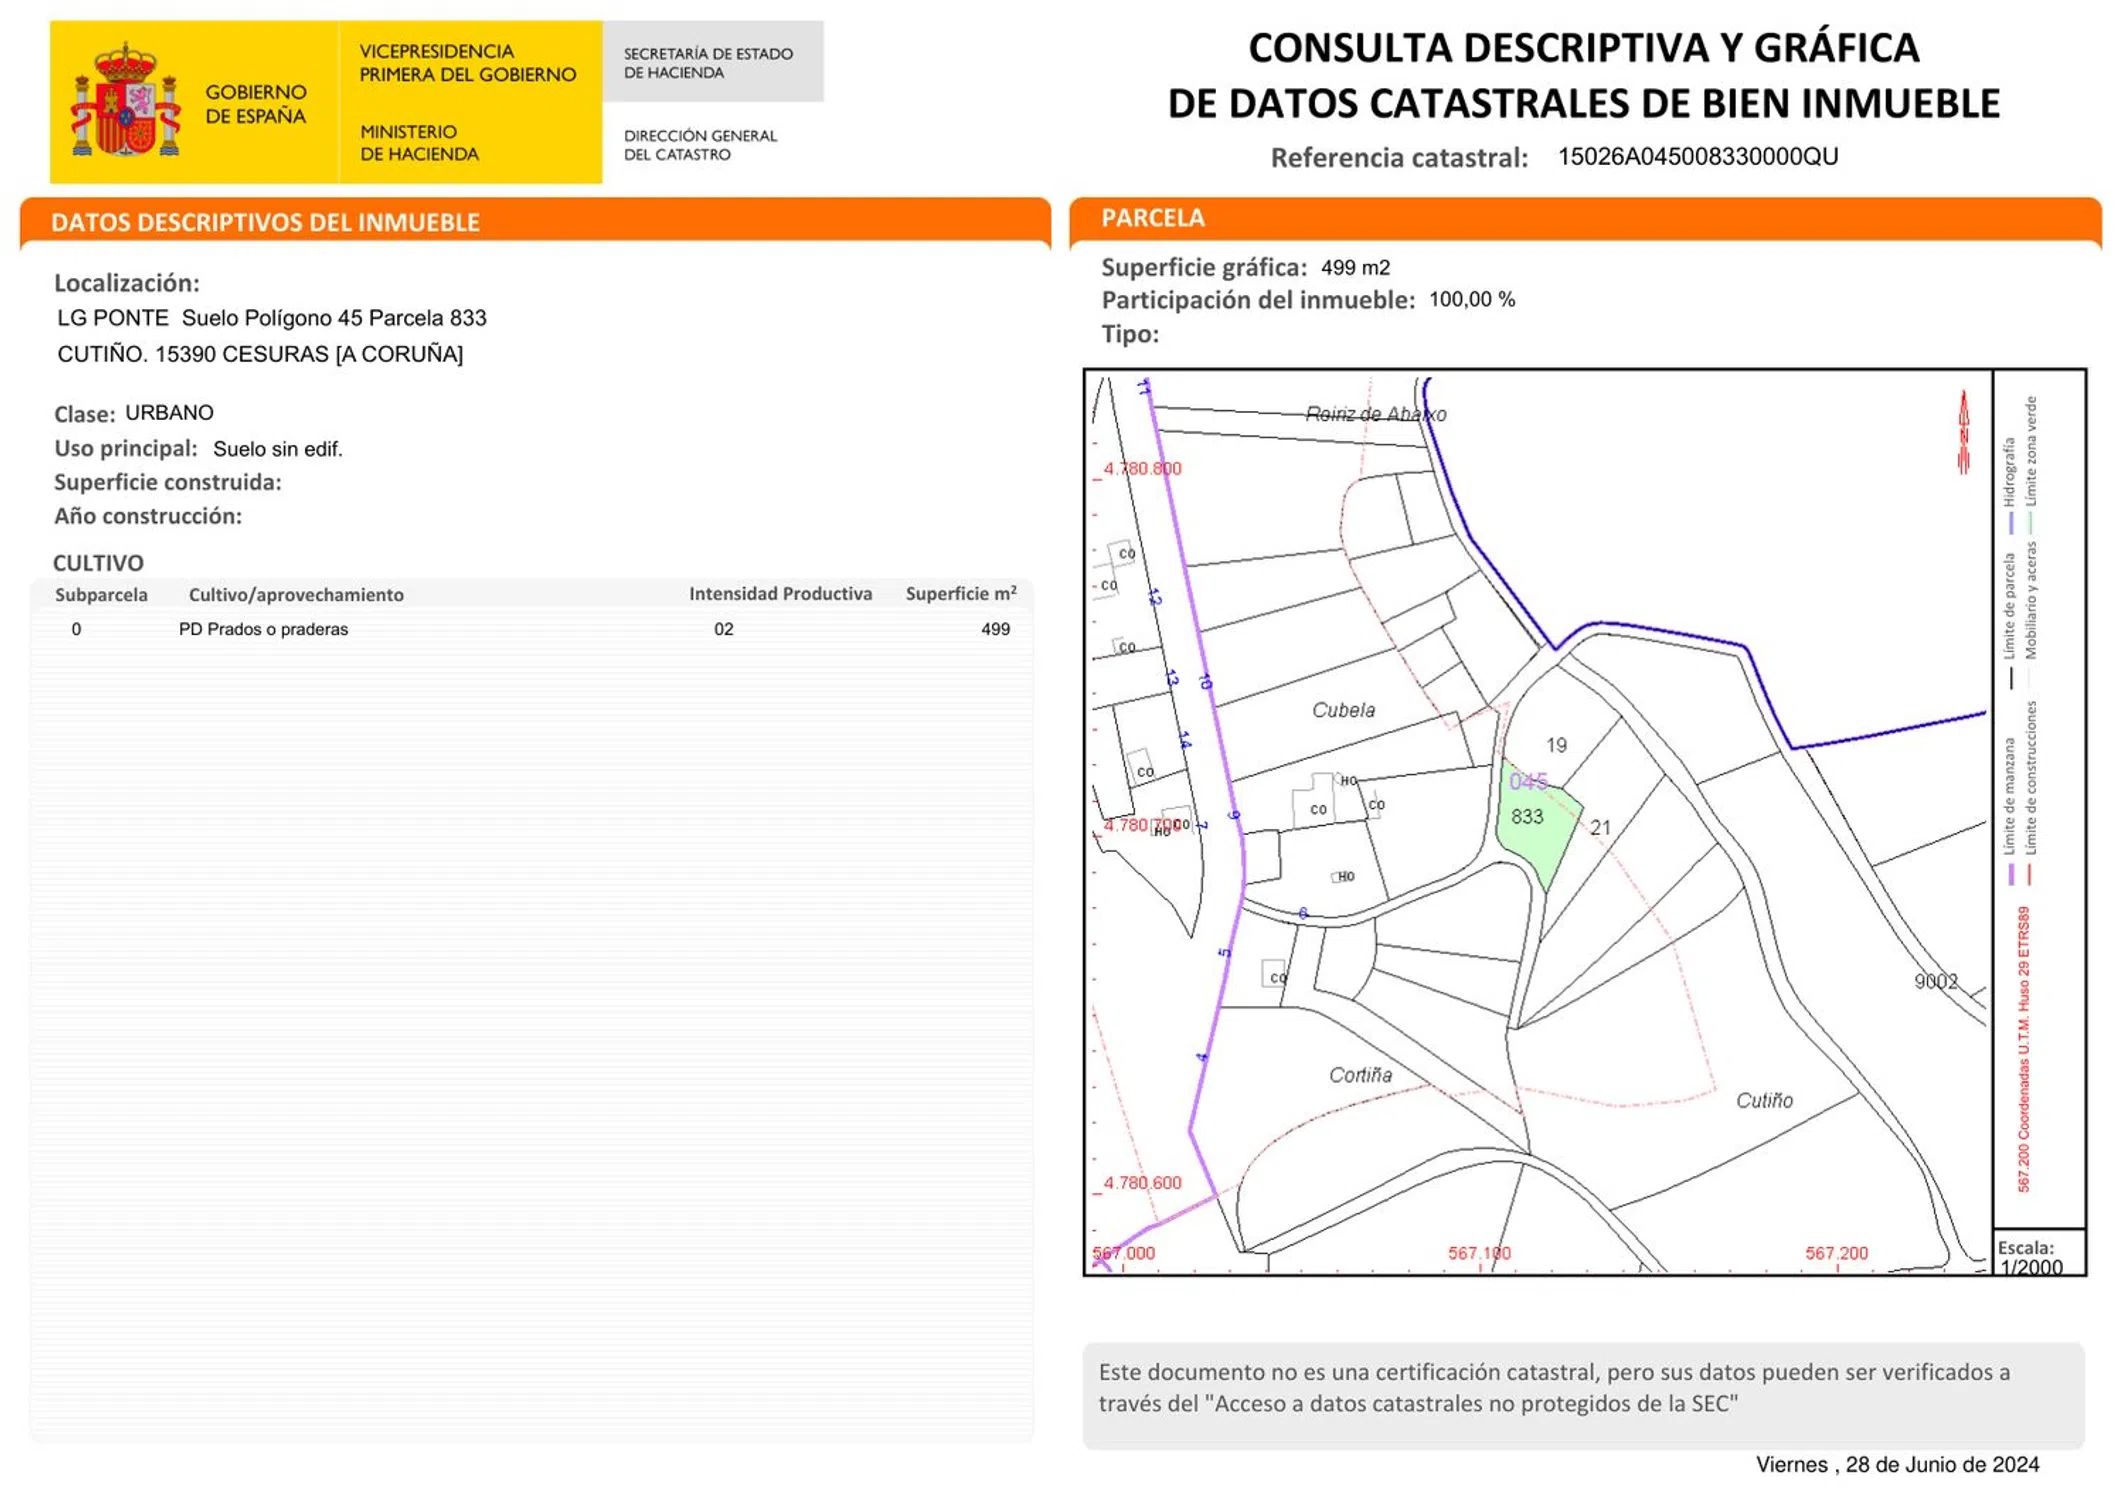
Task: Click the Superficie m² column header
Action: point(960,594)
